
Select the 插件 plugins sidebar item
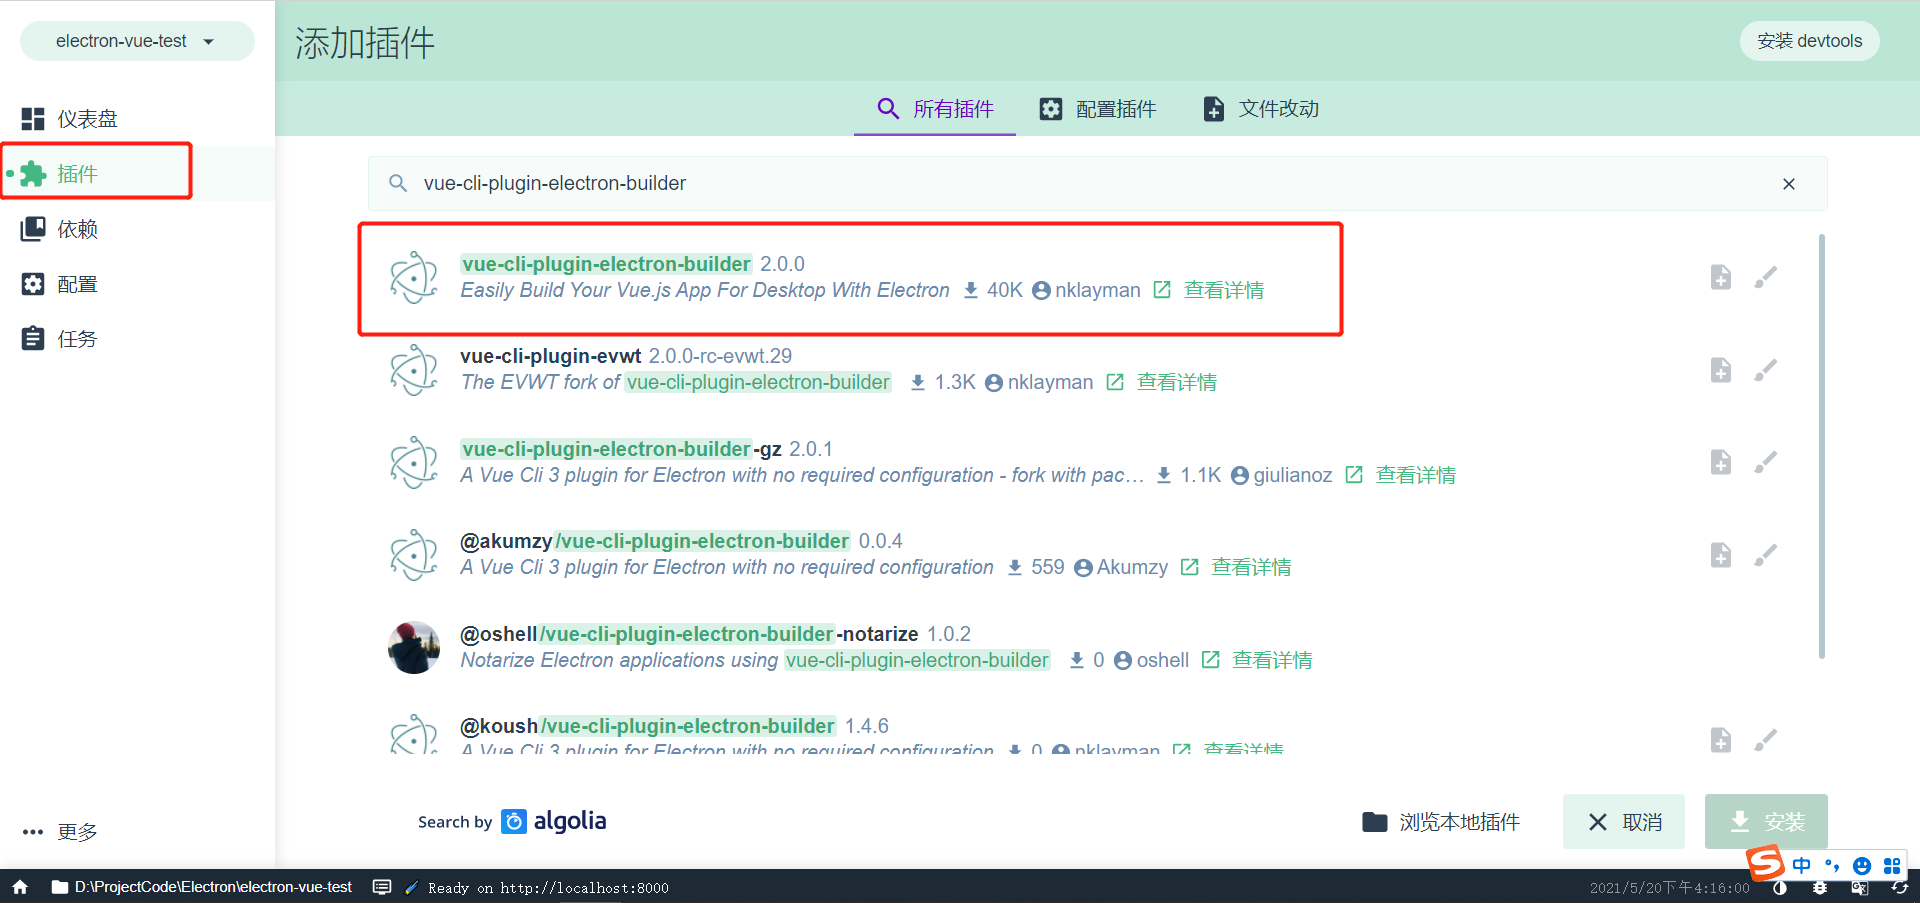[137, 174]
